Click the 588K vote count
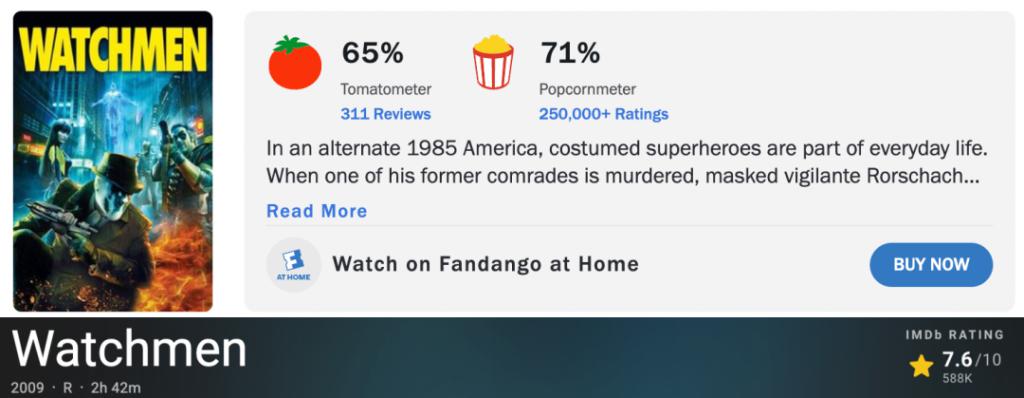The width and height of the screenshot is (1024, 398). tap(957, 378)
